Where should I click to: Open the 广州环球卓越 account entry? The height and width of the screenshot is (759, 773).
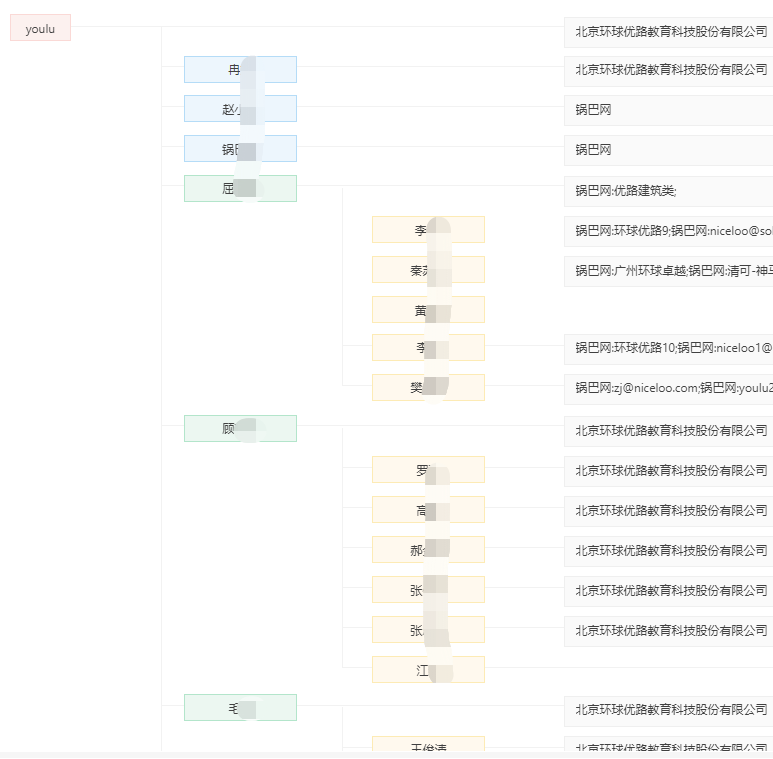tap(667, 271)
